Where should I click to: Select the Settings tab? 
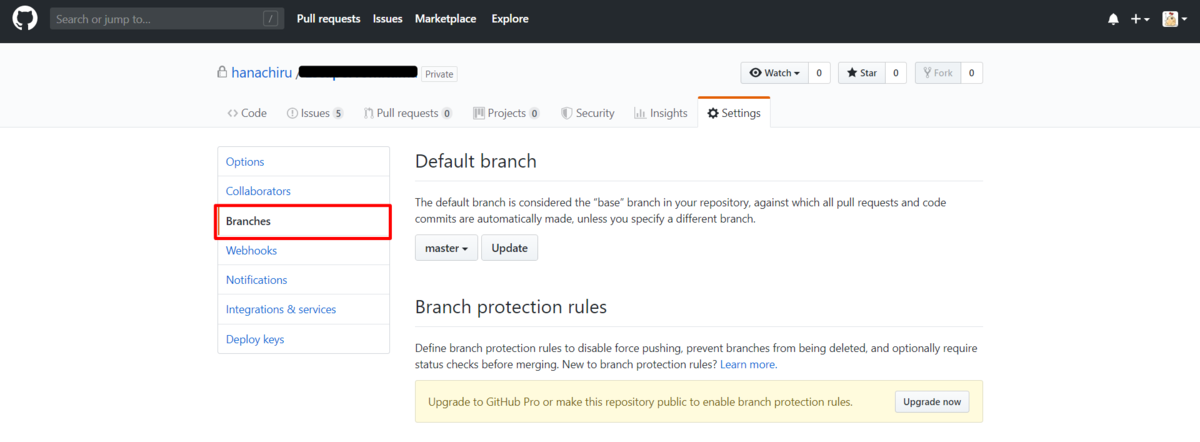pos(734,113)
